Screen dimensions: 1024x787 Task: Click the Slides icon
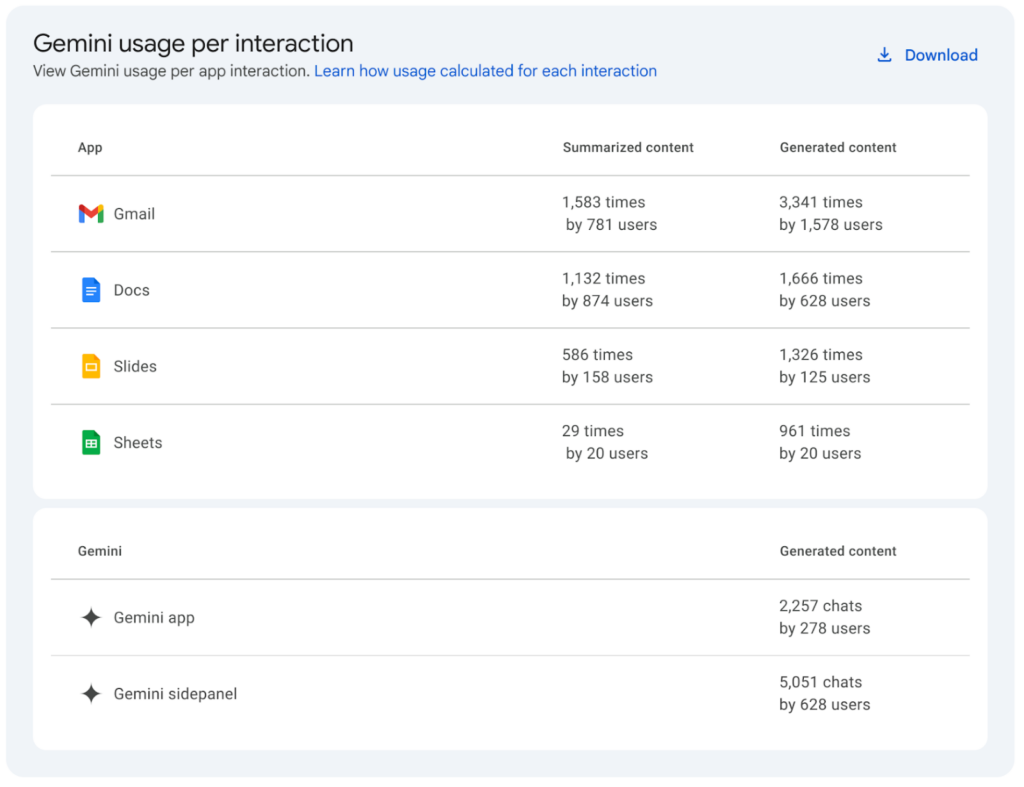(x=92, y=366)
